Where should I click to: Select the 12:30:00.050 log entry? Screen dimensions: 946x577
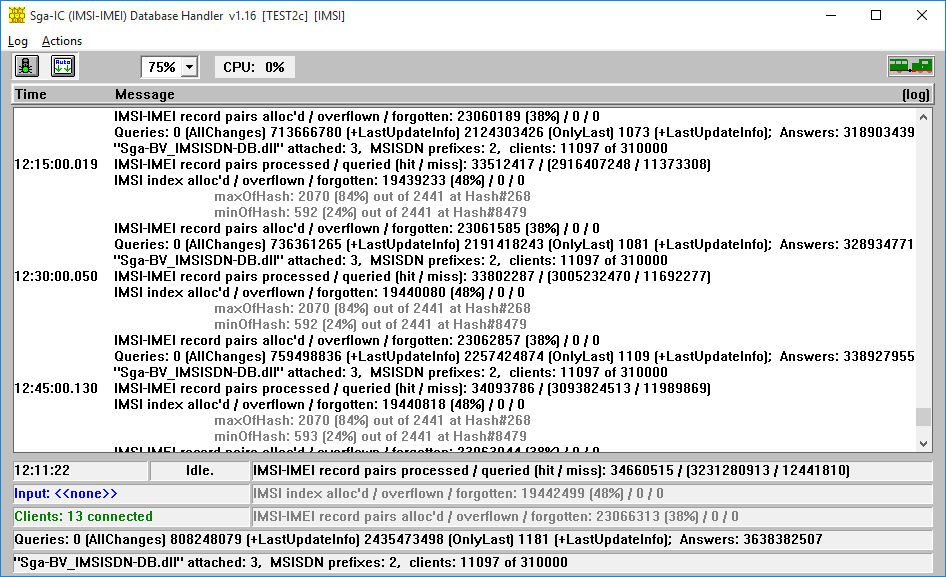tap(57, 276)
